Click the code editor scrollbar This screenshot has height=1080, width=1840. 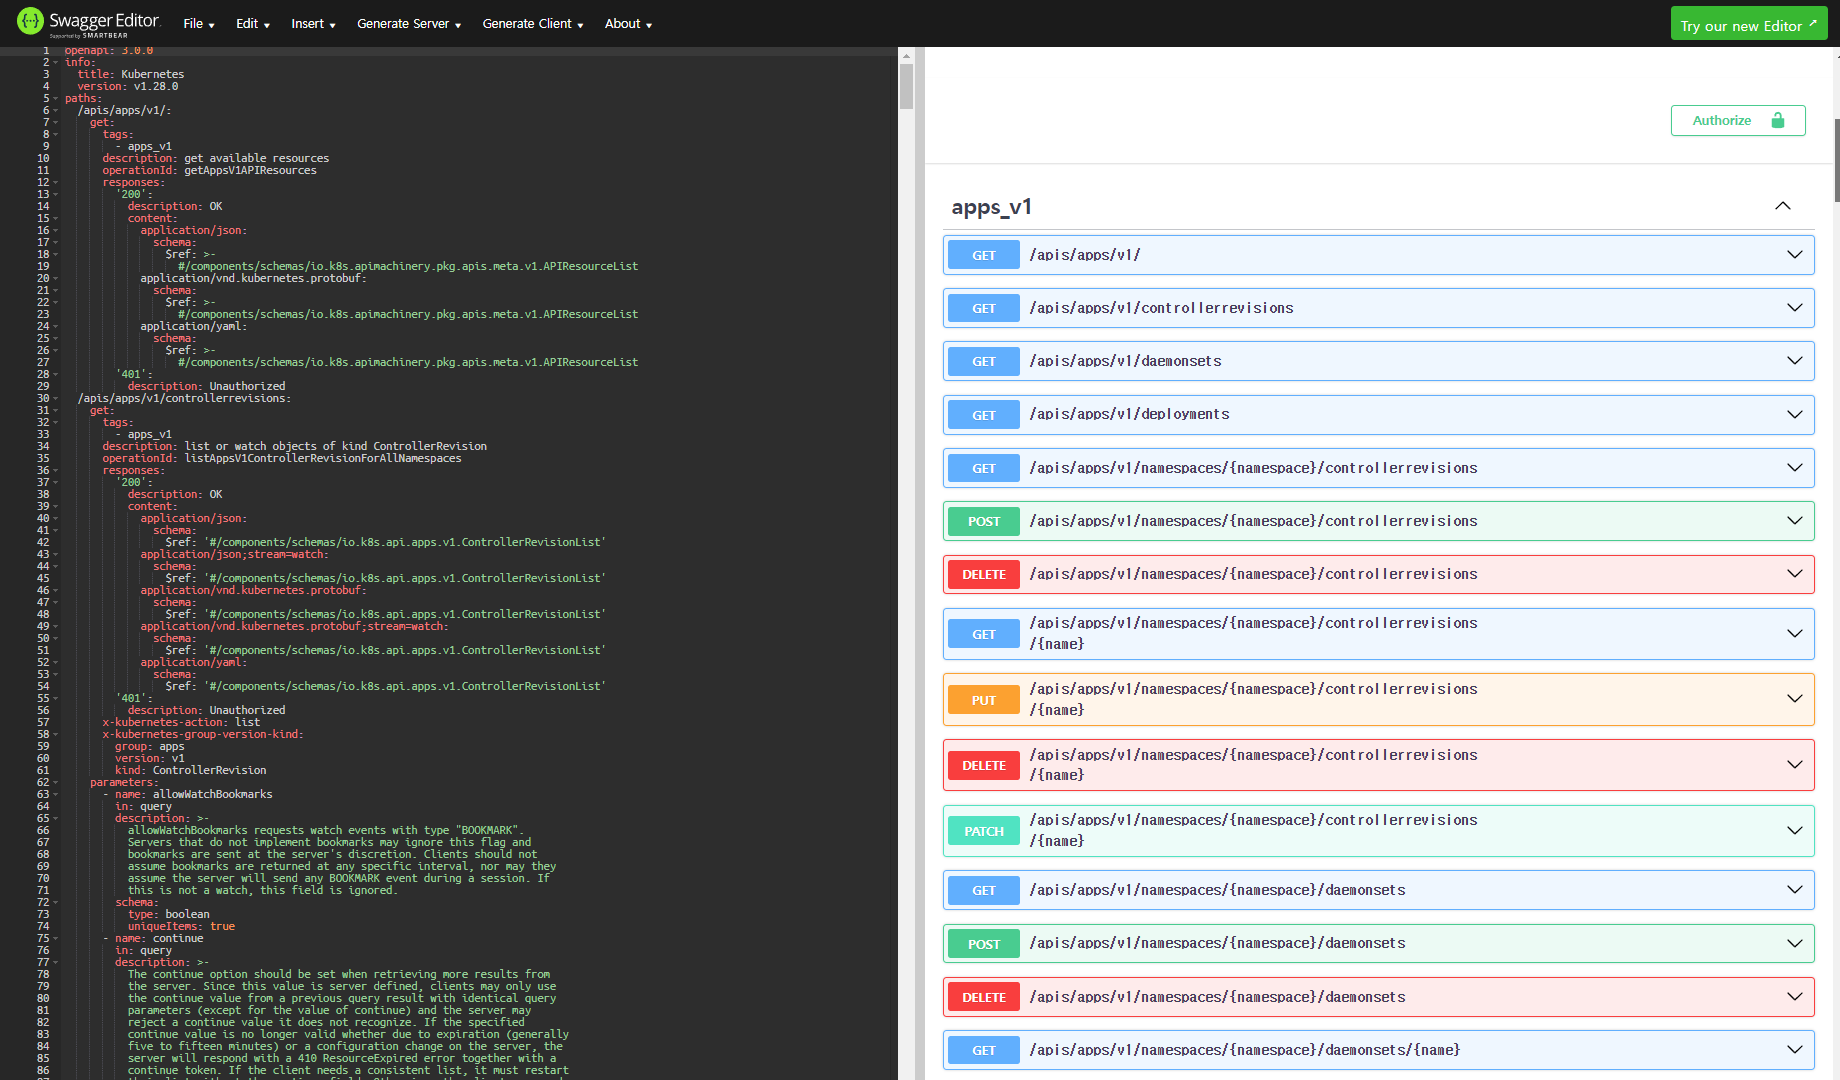tap(908, 88)
